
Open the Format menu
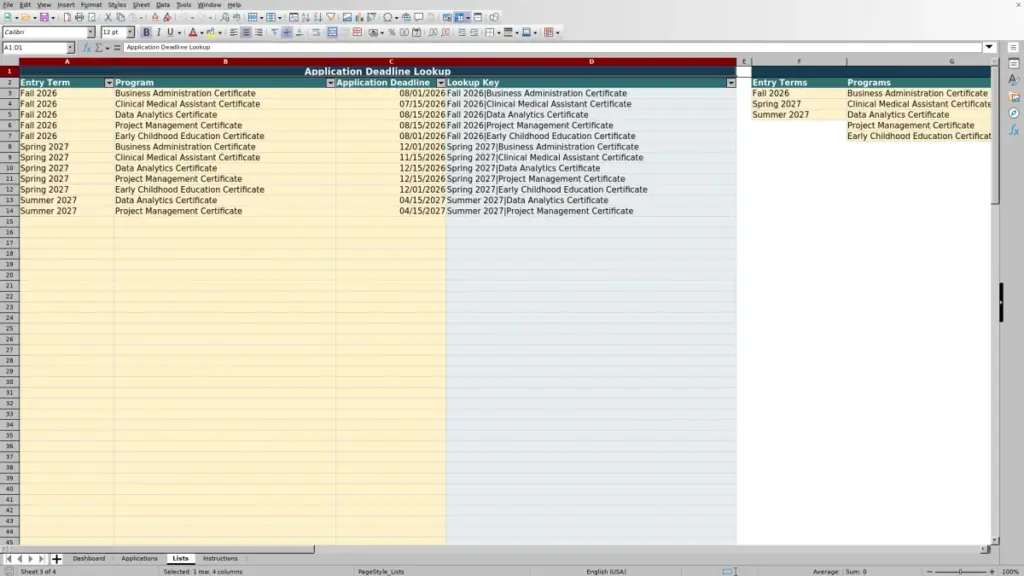[91, 5]
